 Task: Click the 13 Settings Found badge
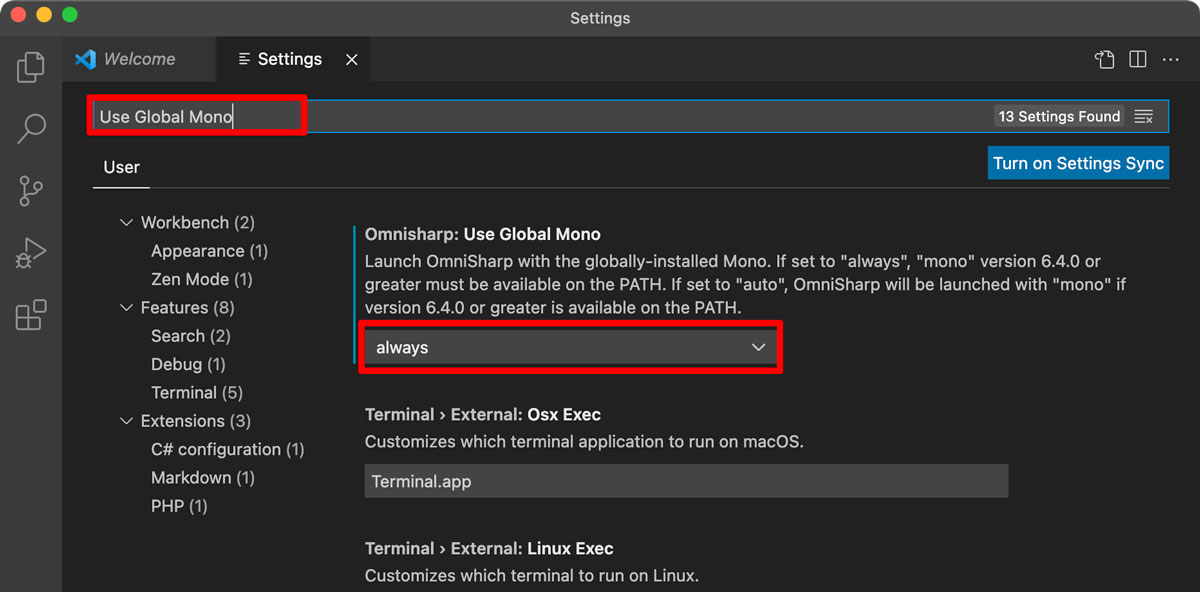coord(1059,117)
